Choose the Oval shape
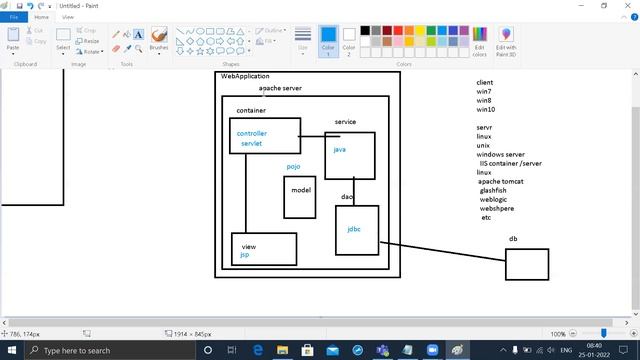640x360 pixels. pyautogui.click(x=200, y=31)
